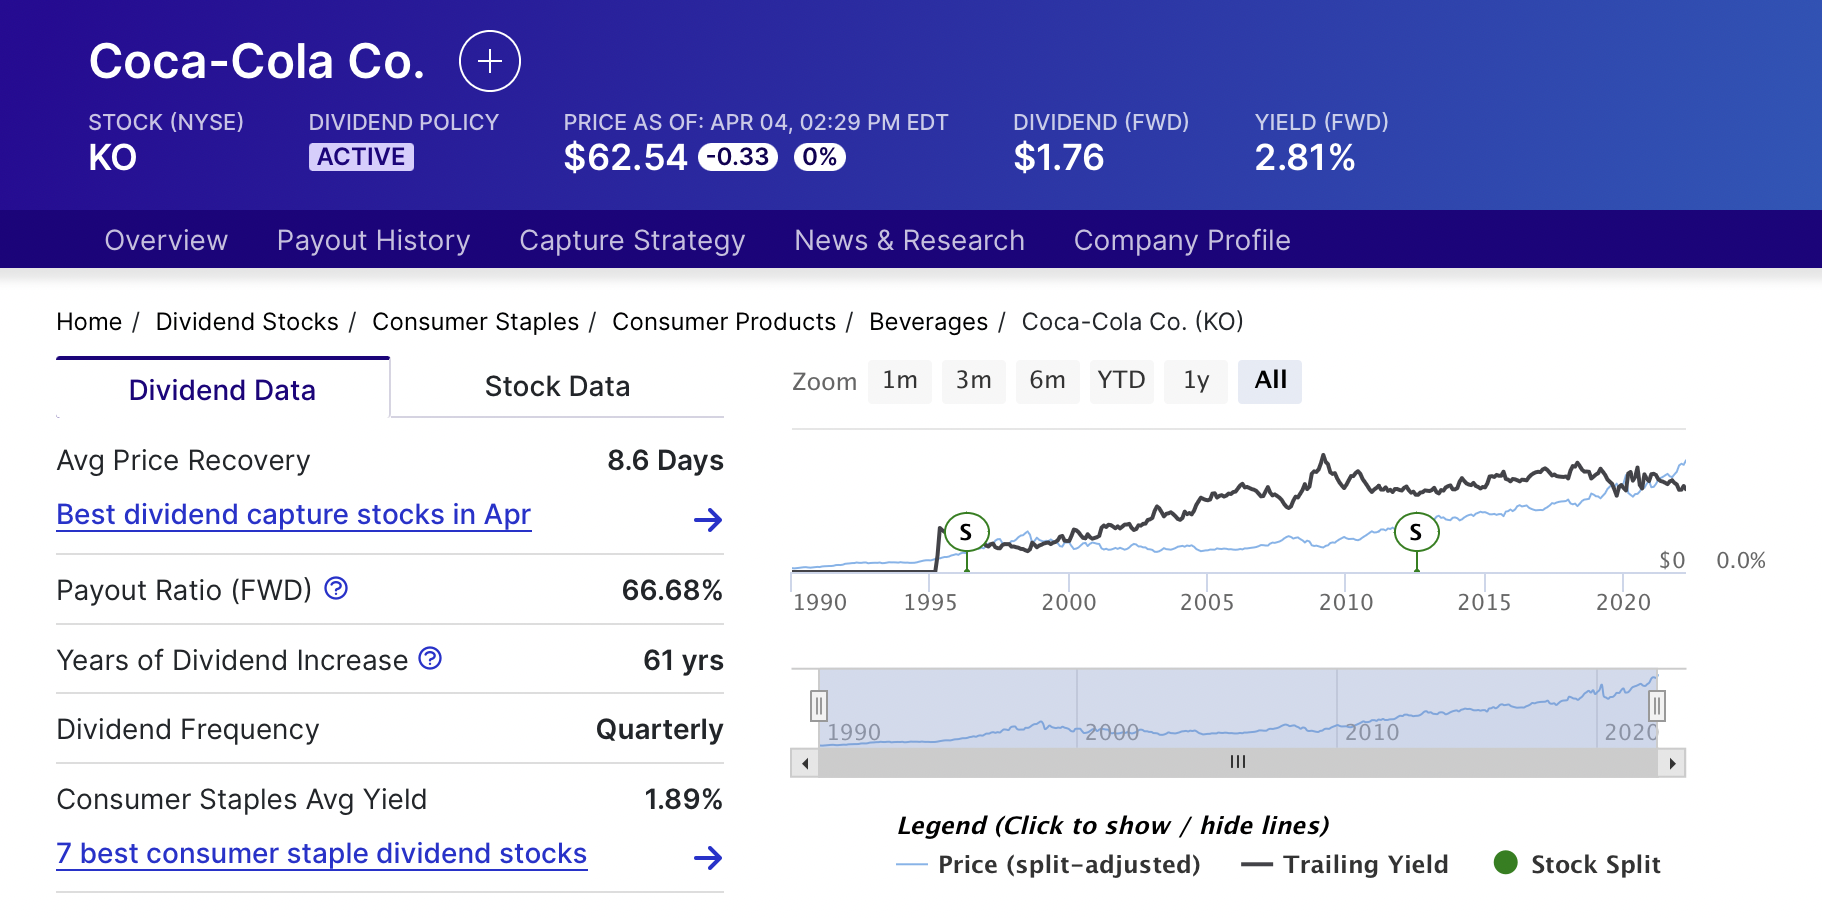Click the Years of Dividend Increase question icon
Viewport: 1822px width, 918px height.
tap(429, 658)
